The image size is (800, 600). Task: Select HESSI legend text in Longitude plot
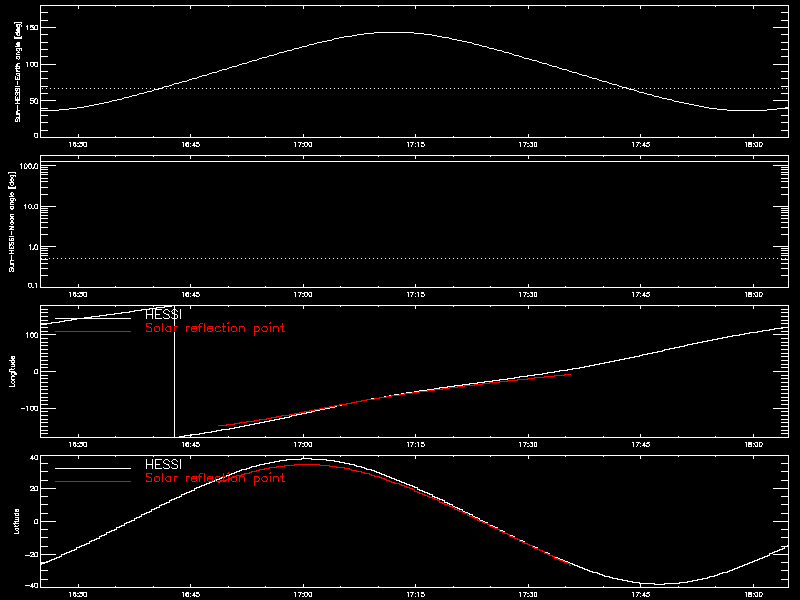coord(163,315)
